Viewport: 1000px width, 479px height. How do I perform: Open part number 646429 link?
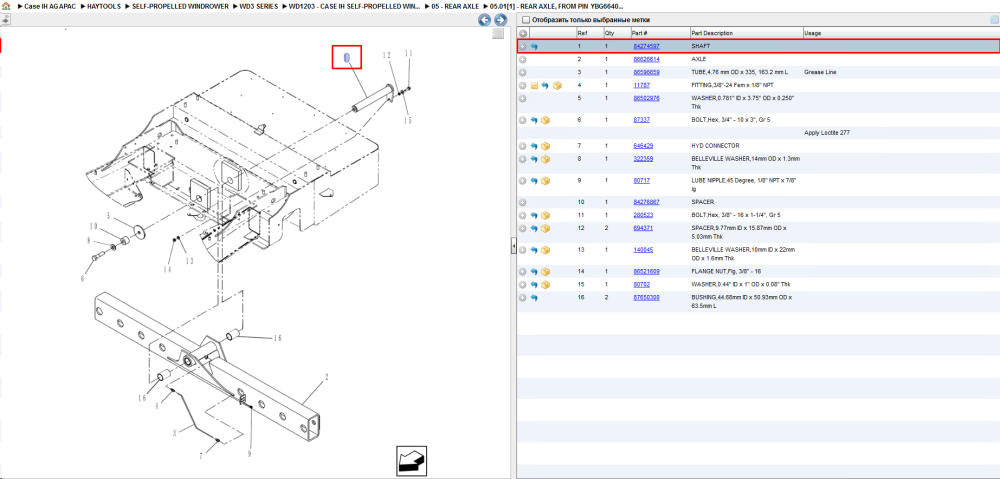[643, 146]
